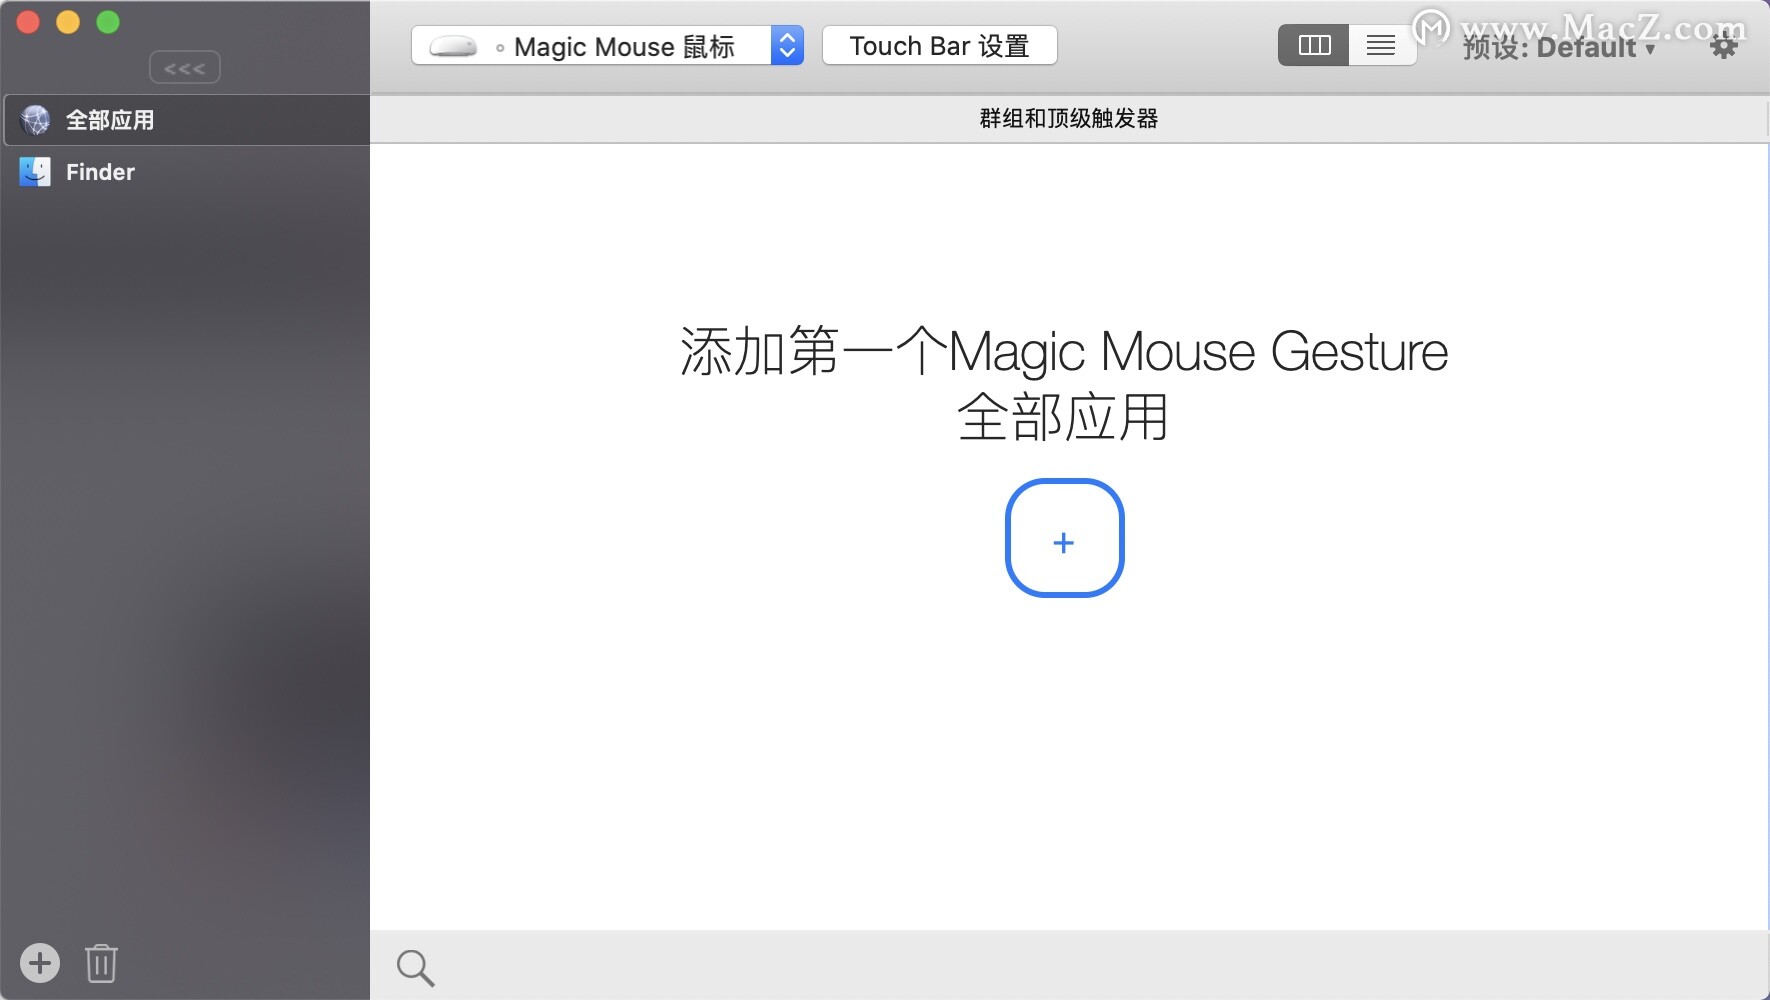Add a new app with the plus icon
The width and height of the screenshot is (1770, 1000).
[40, 963]
